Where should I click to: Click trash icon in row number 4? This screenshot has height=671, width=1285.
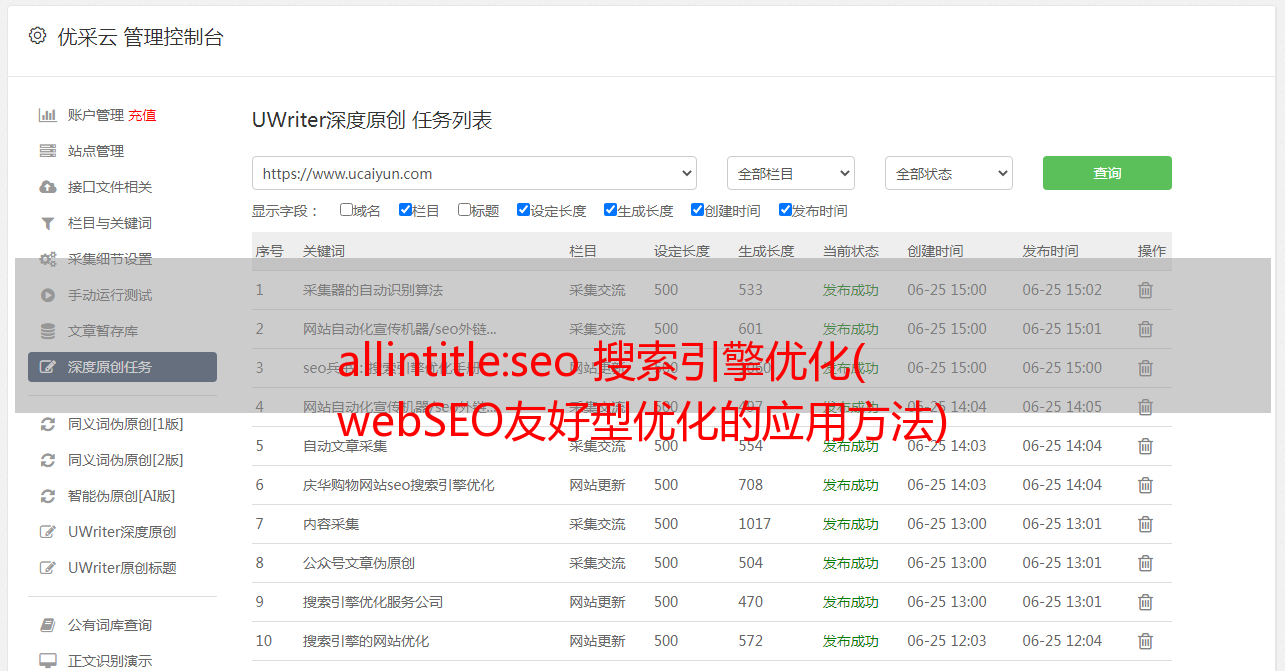[x=1145, y=407]
